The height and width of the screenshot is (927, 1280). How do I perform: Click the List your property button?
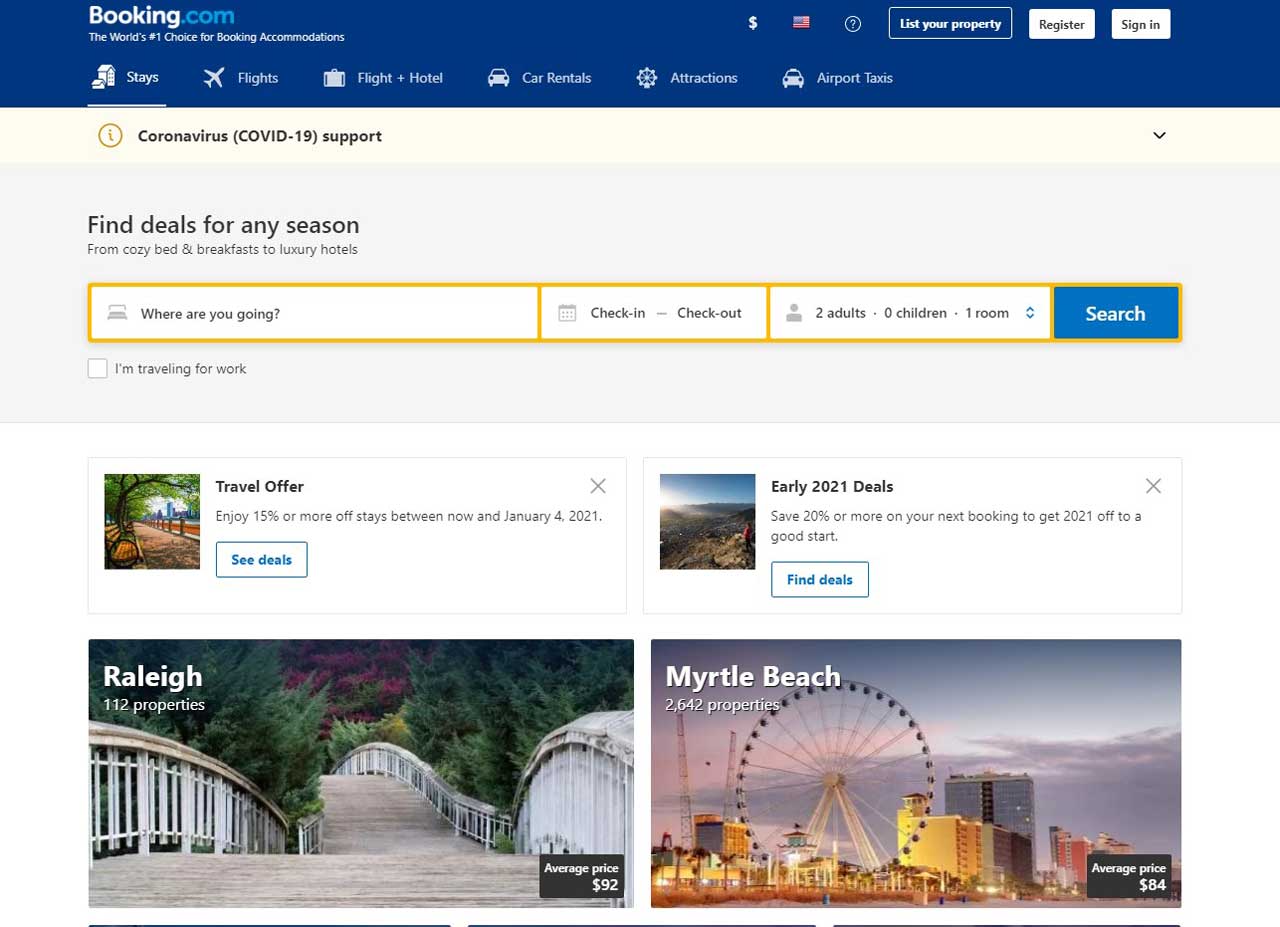click(950, 24)
